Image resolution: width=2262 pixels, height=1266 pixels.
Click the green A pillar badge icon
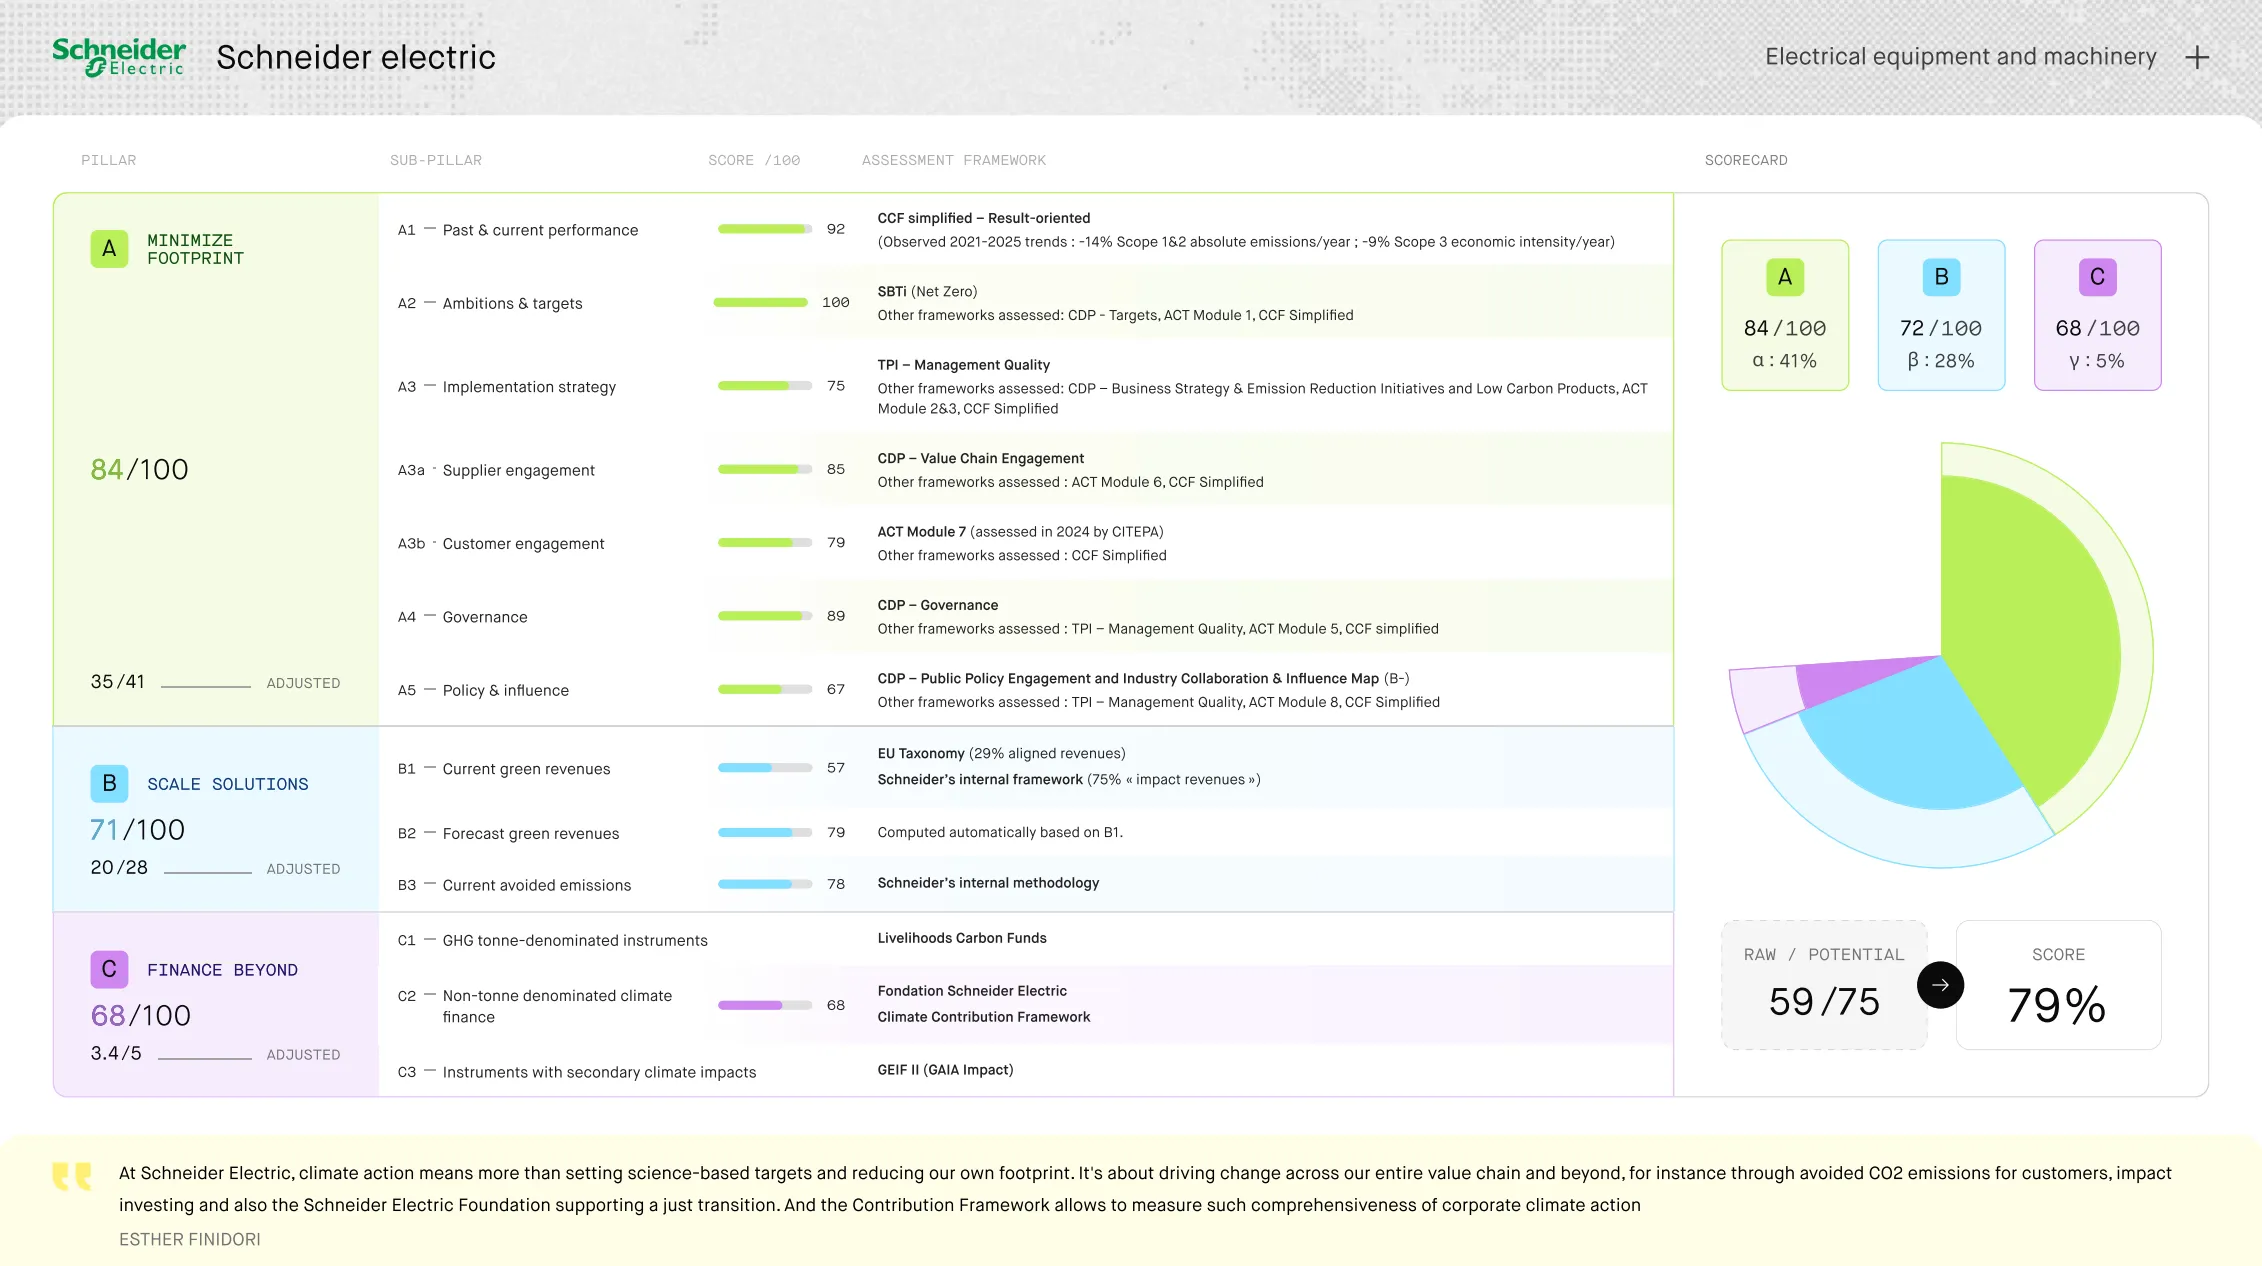(x=109, y=249)
